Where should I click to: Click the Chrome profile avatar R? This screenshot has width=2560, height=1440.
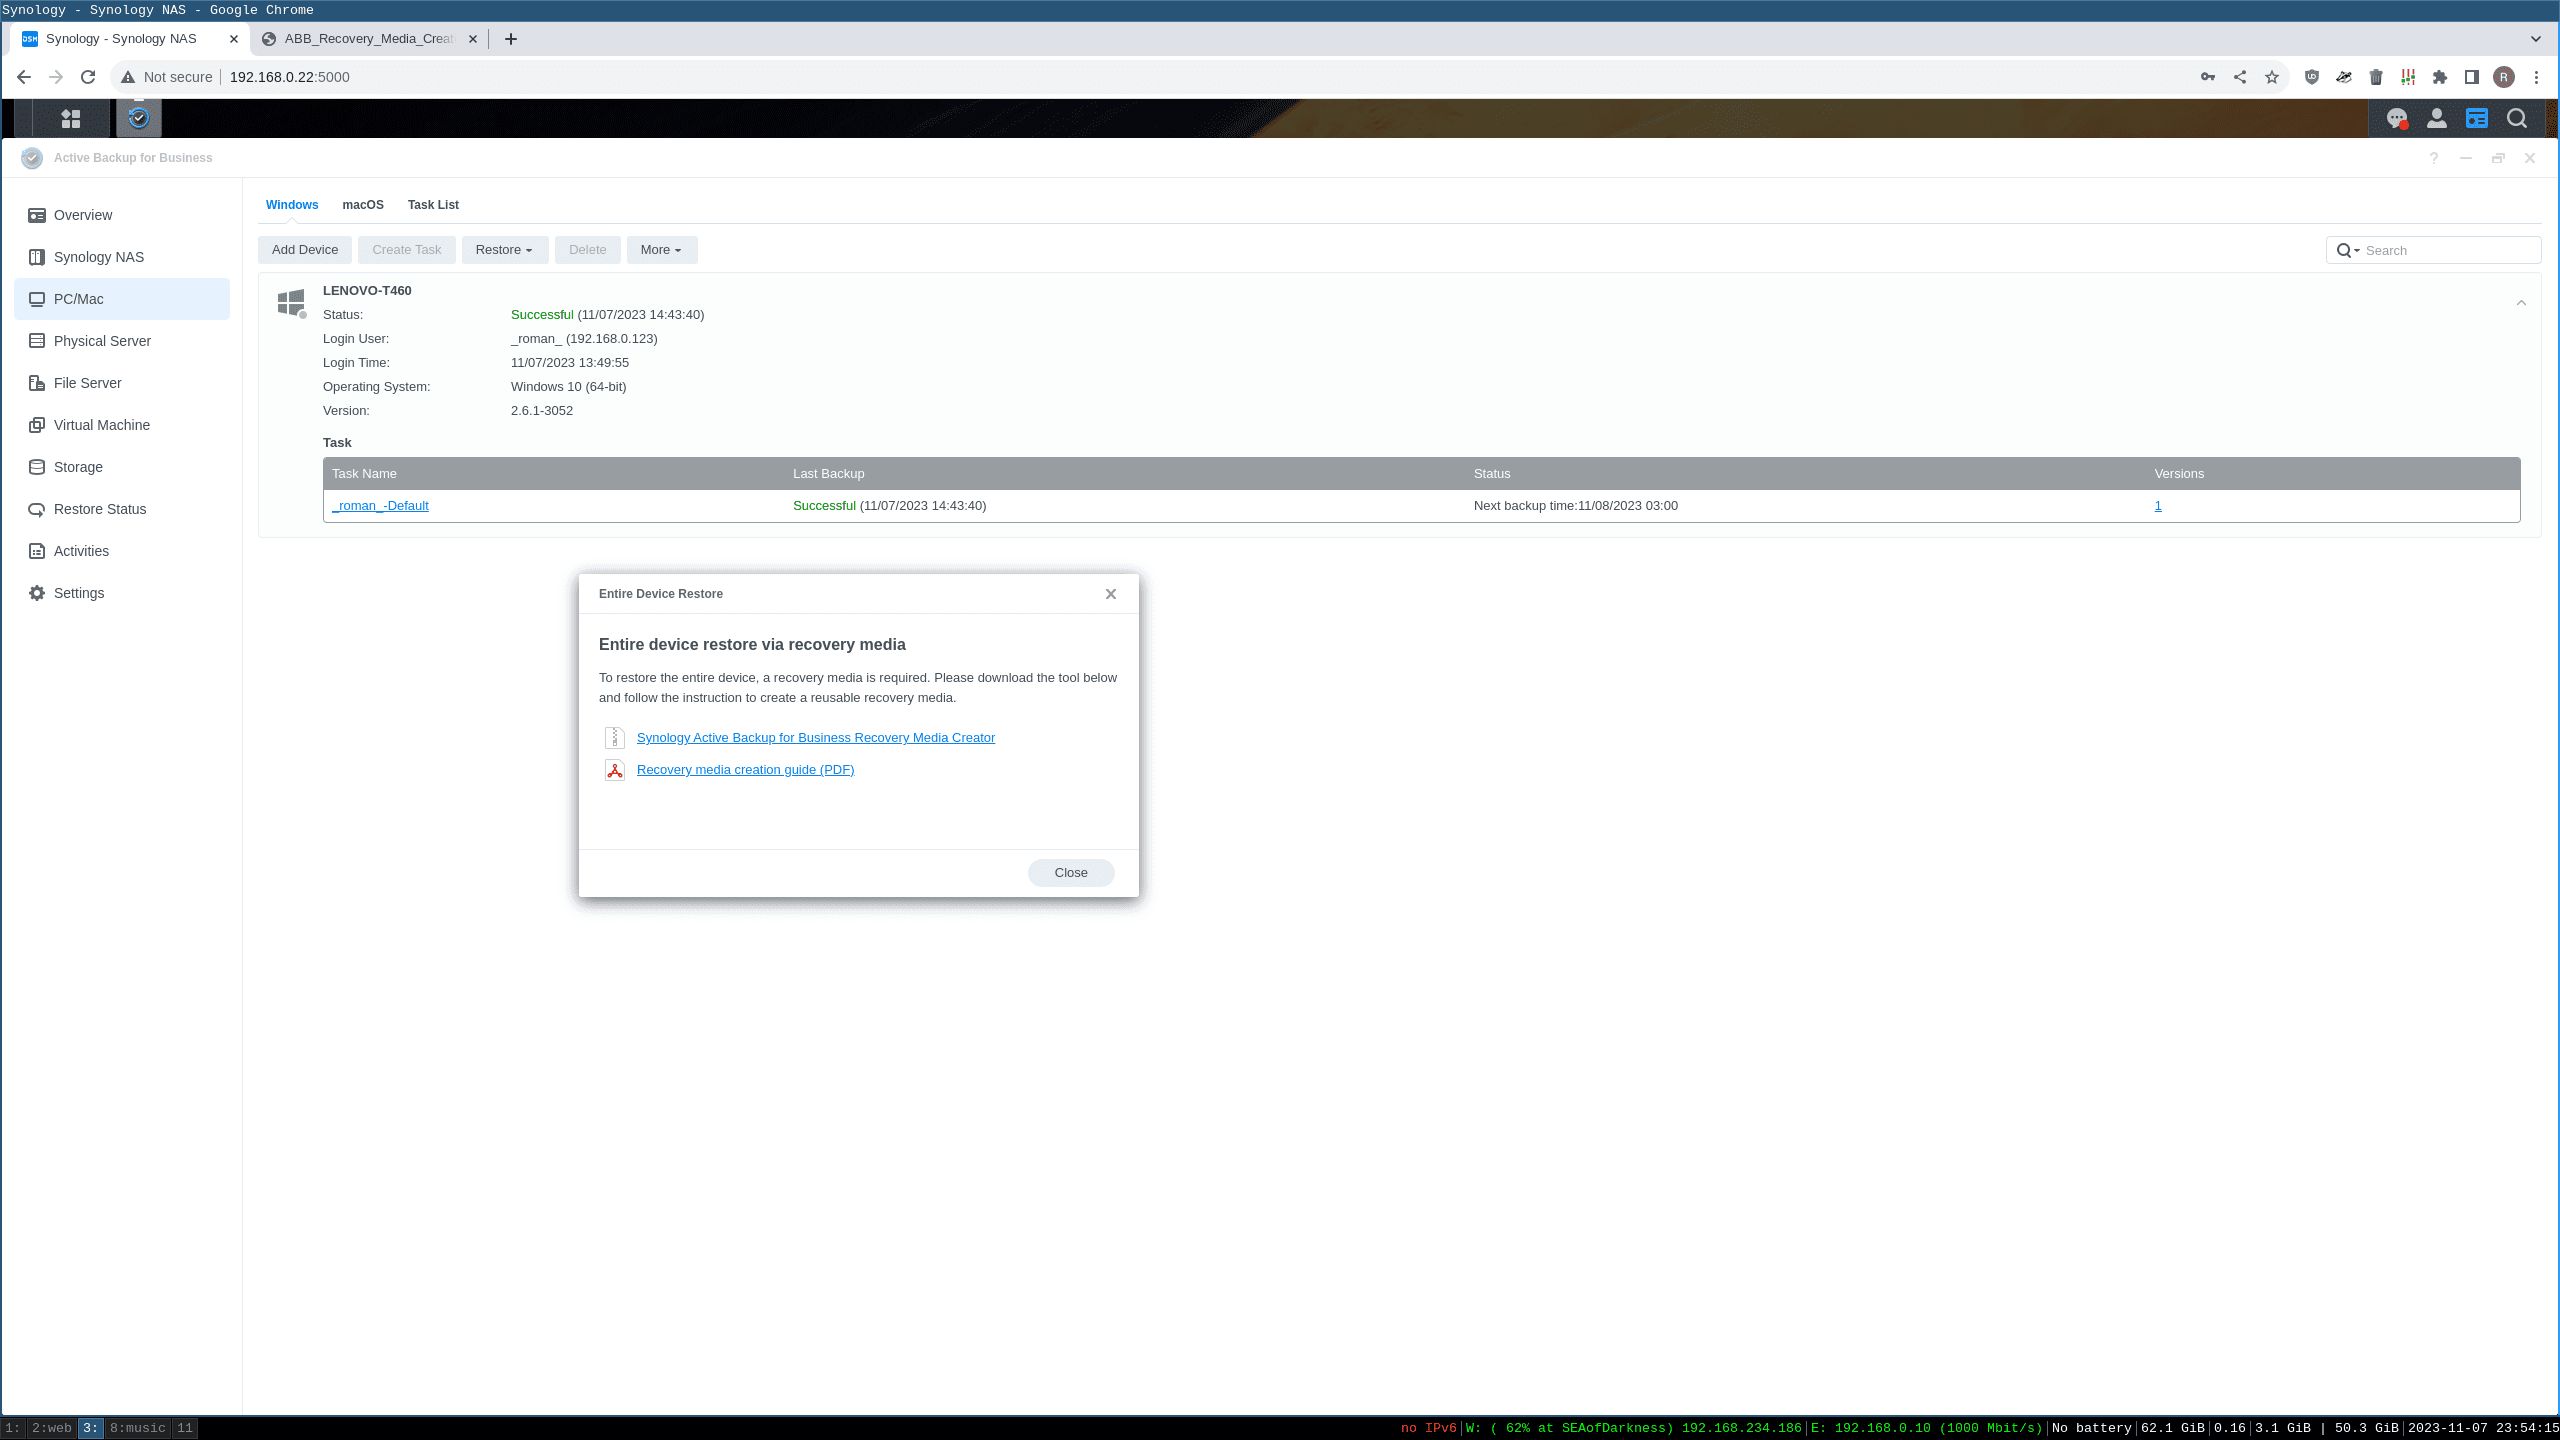click(x=2504, y=77)
